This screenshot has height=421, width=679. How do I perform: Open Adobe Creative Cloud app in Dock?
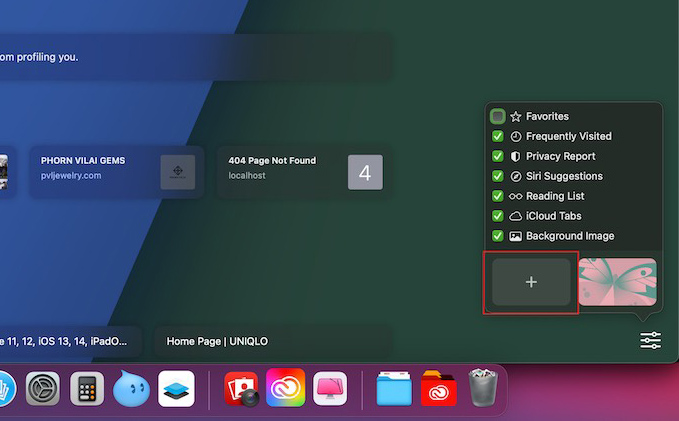coord(285,388)
